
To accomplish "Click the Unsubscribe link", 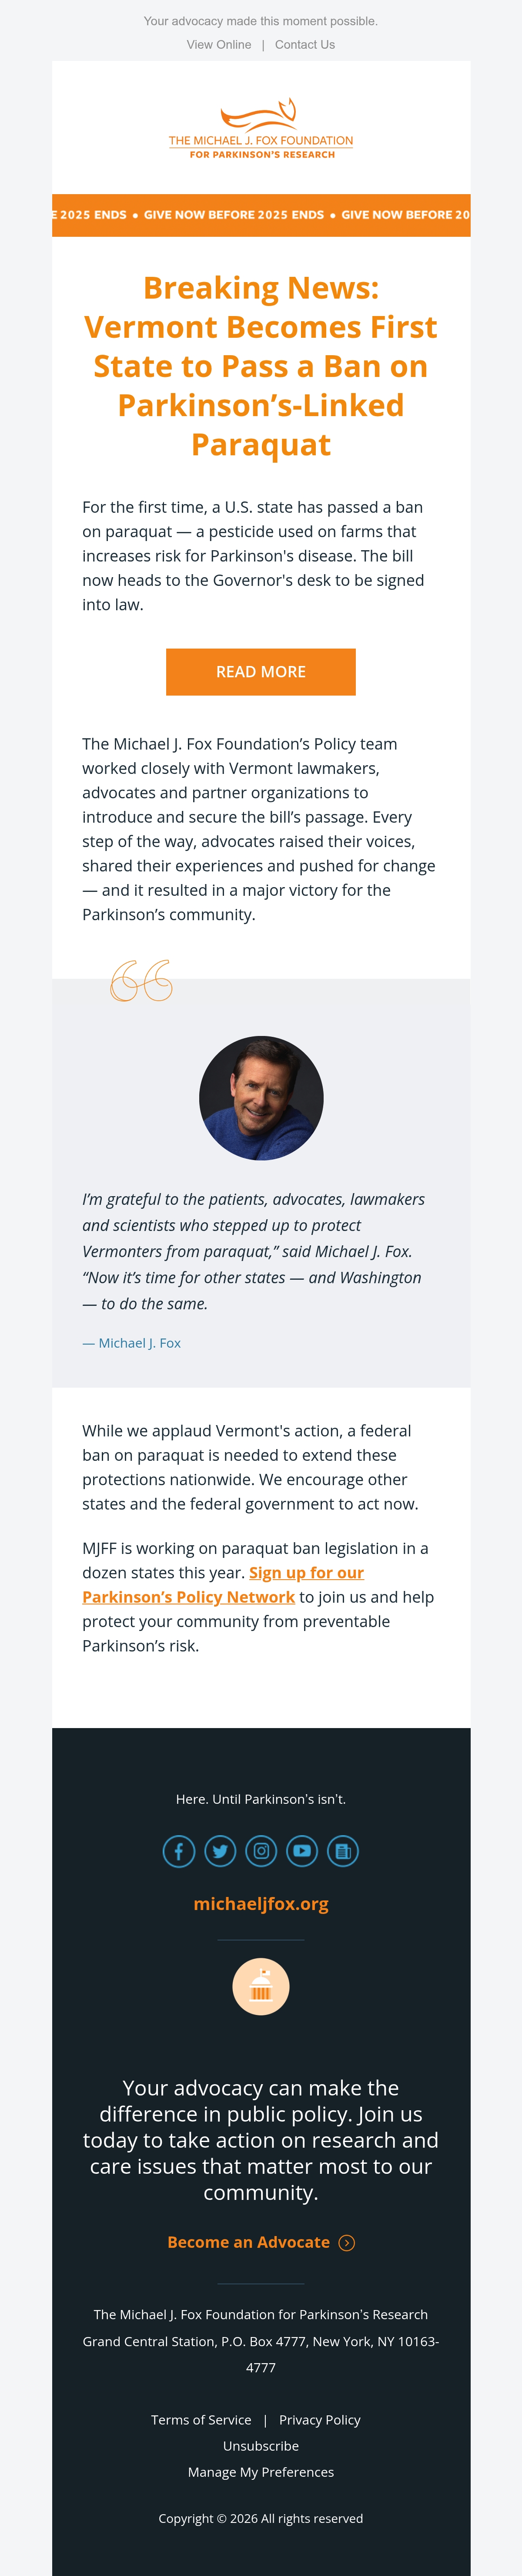I will point(261,2446).
